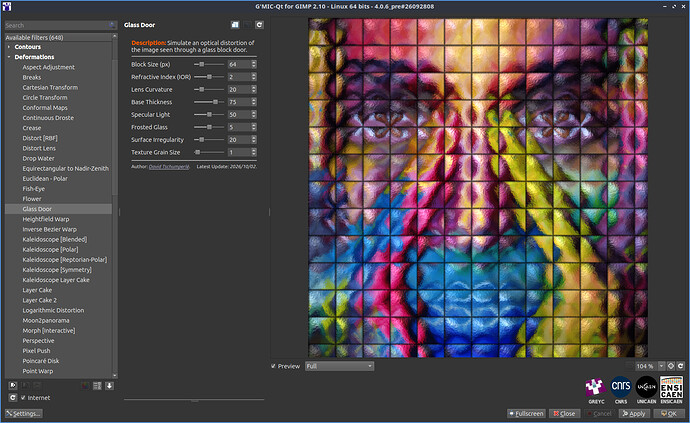Screen dimensions: 690x423
Task: Collapse the Deformations category
Action: click(x=9, y=57)
